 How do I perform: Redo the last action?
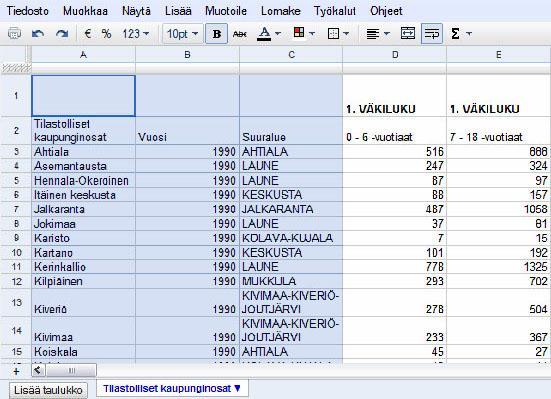(62, 34)
